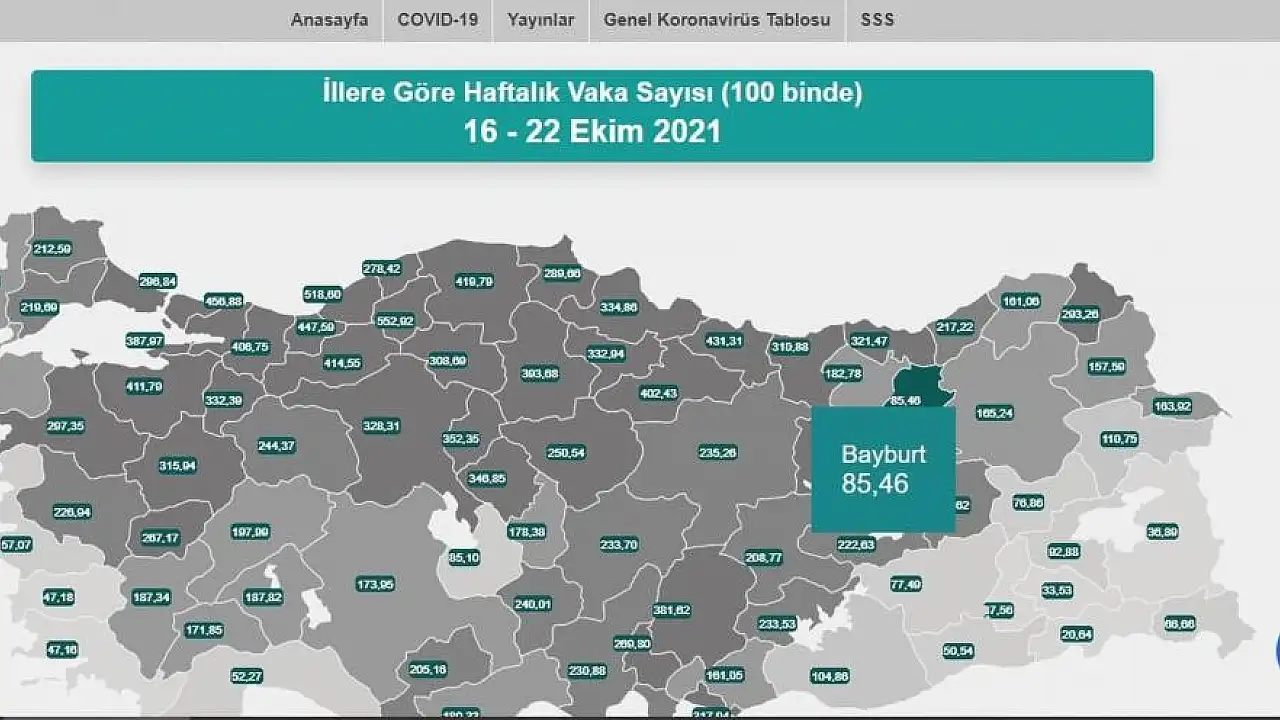Open the Anasayfa menu item
This screenshot has width=1280, height=720.
tap(329, 20)
